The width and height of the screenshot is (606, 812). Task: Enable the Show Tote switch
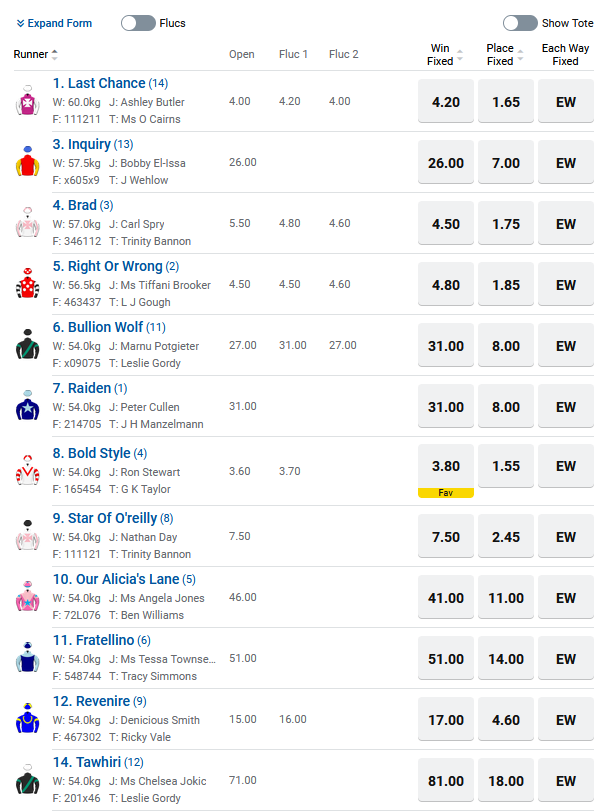(x=520, y=23)
